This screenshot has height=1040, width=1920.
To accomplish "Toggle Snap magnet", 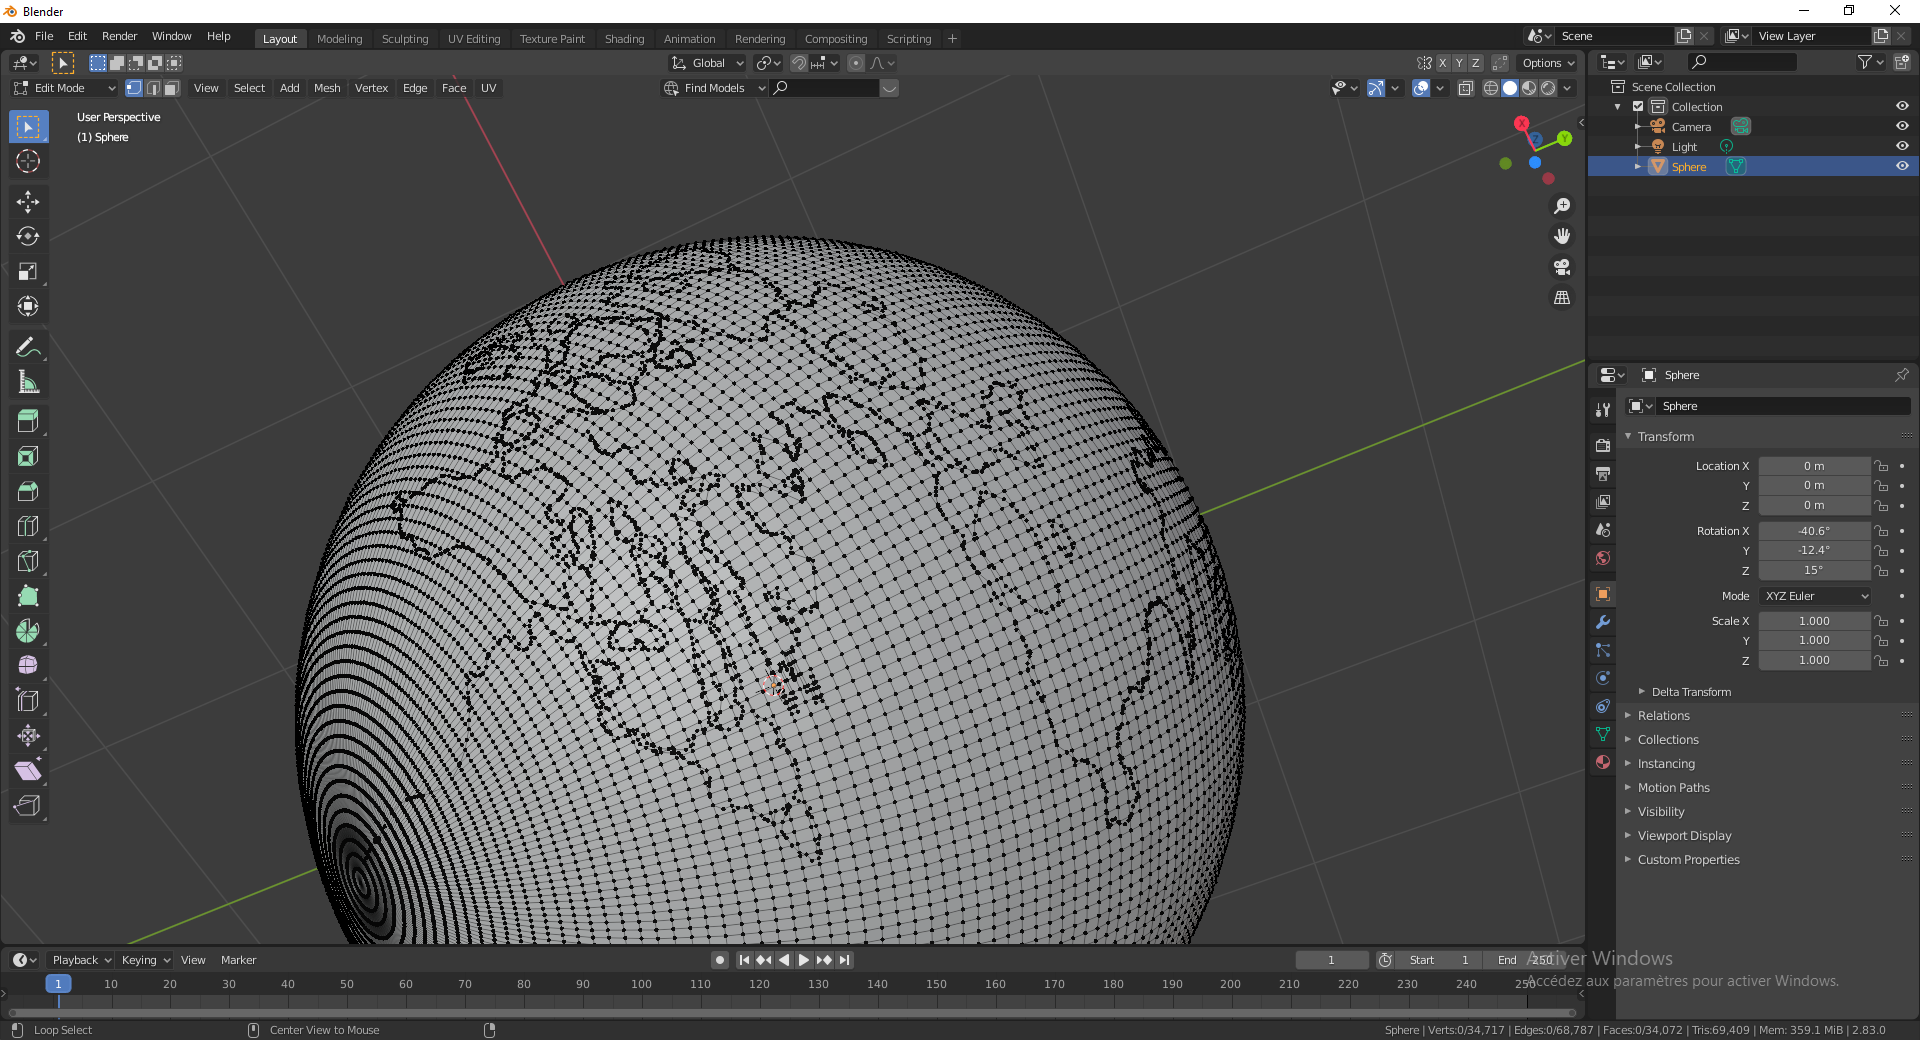I will click(799, 63).
